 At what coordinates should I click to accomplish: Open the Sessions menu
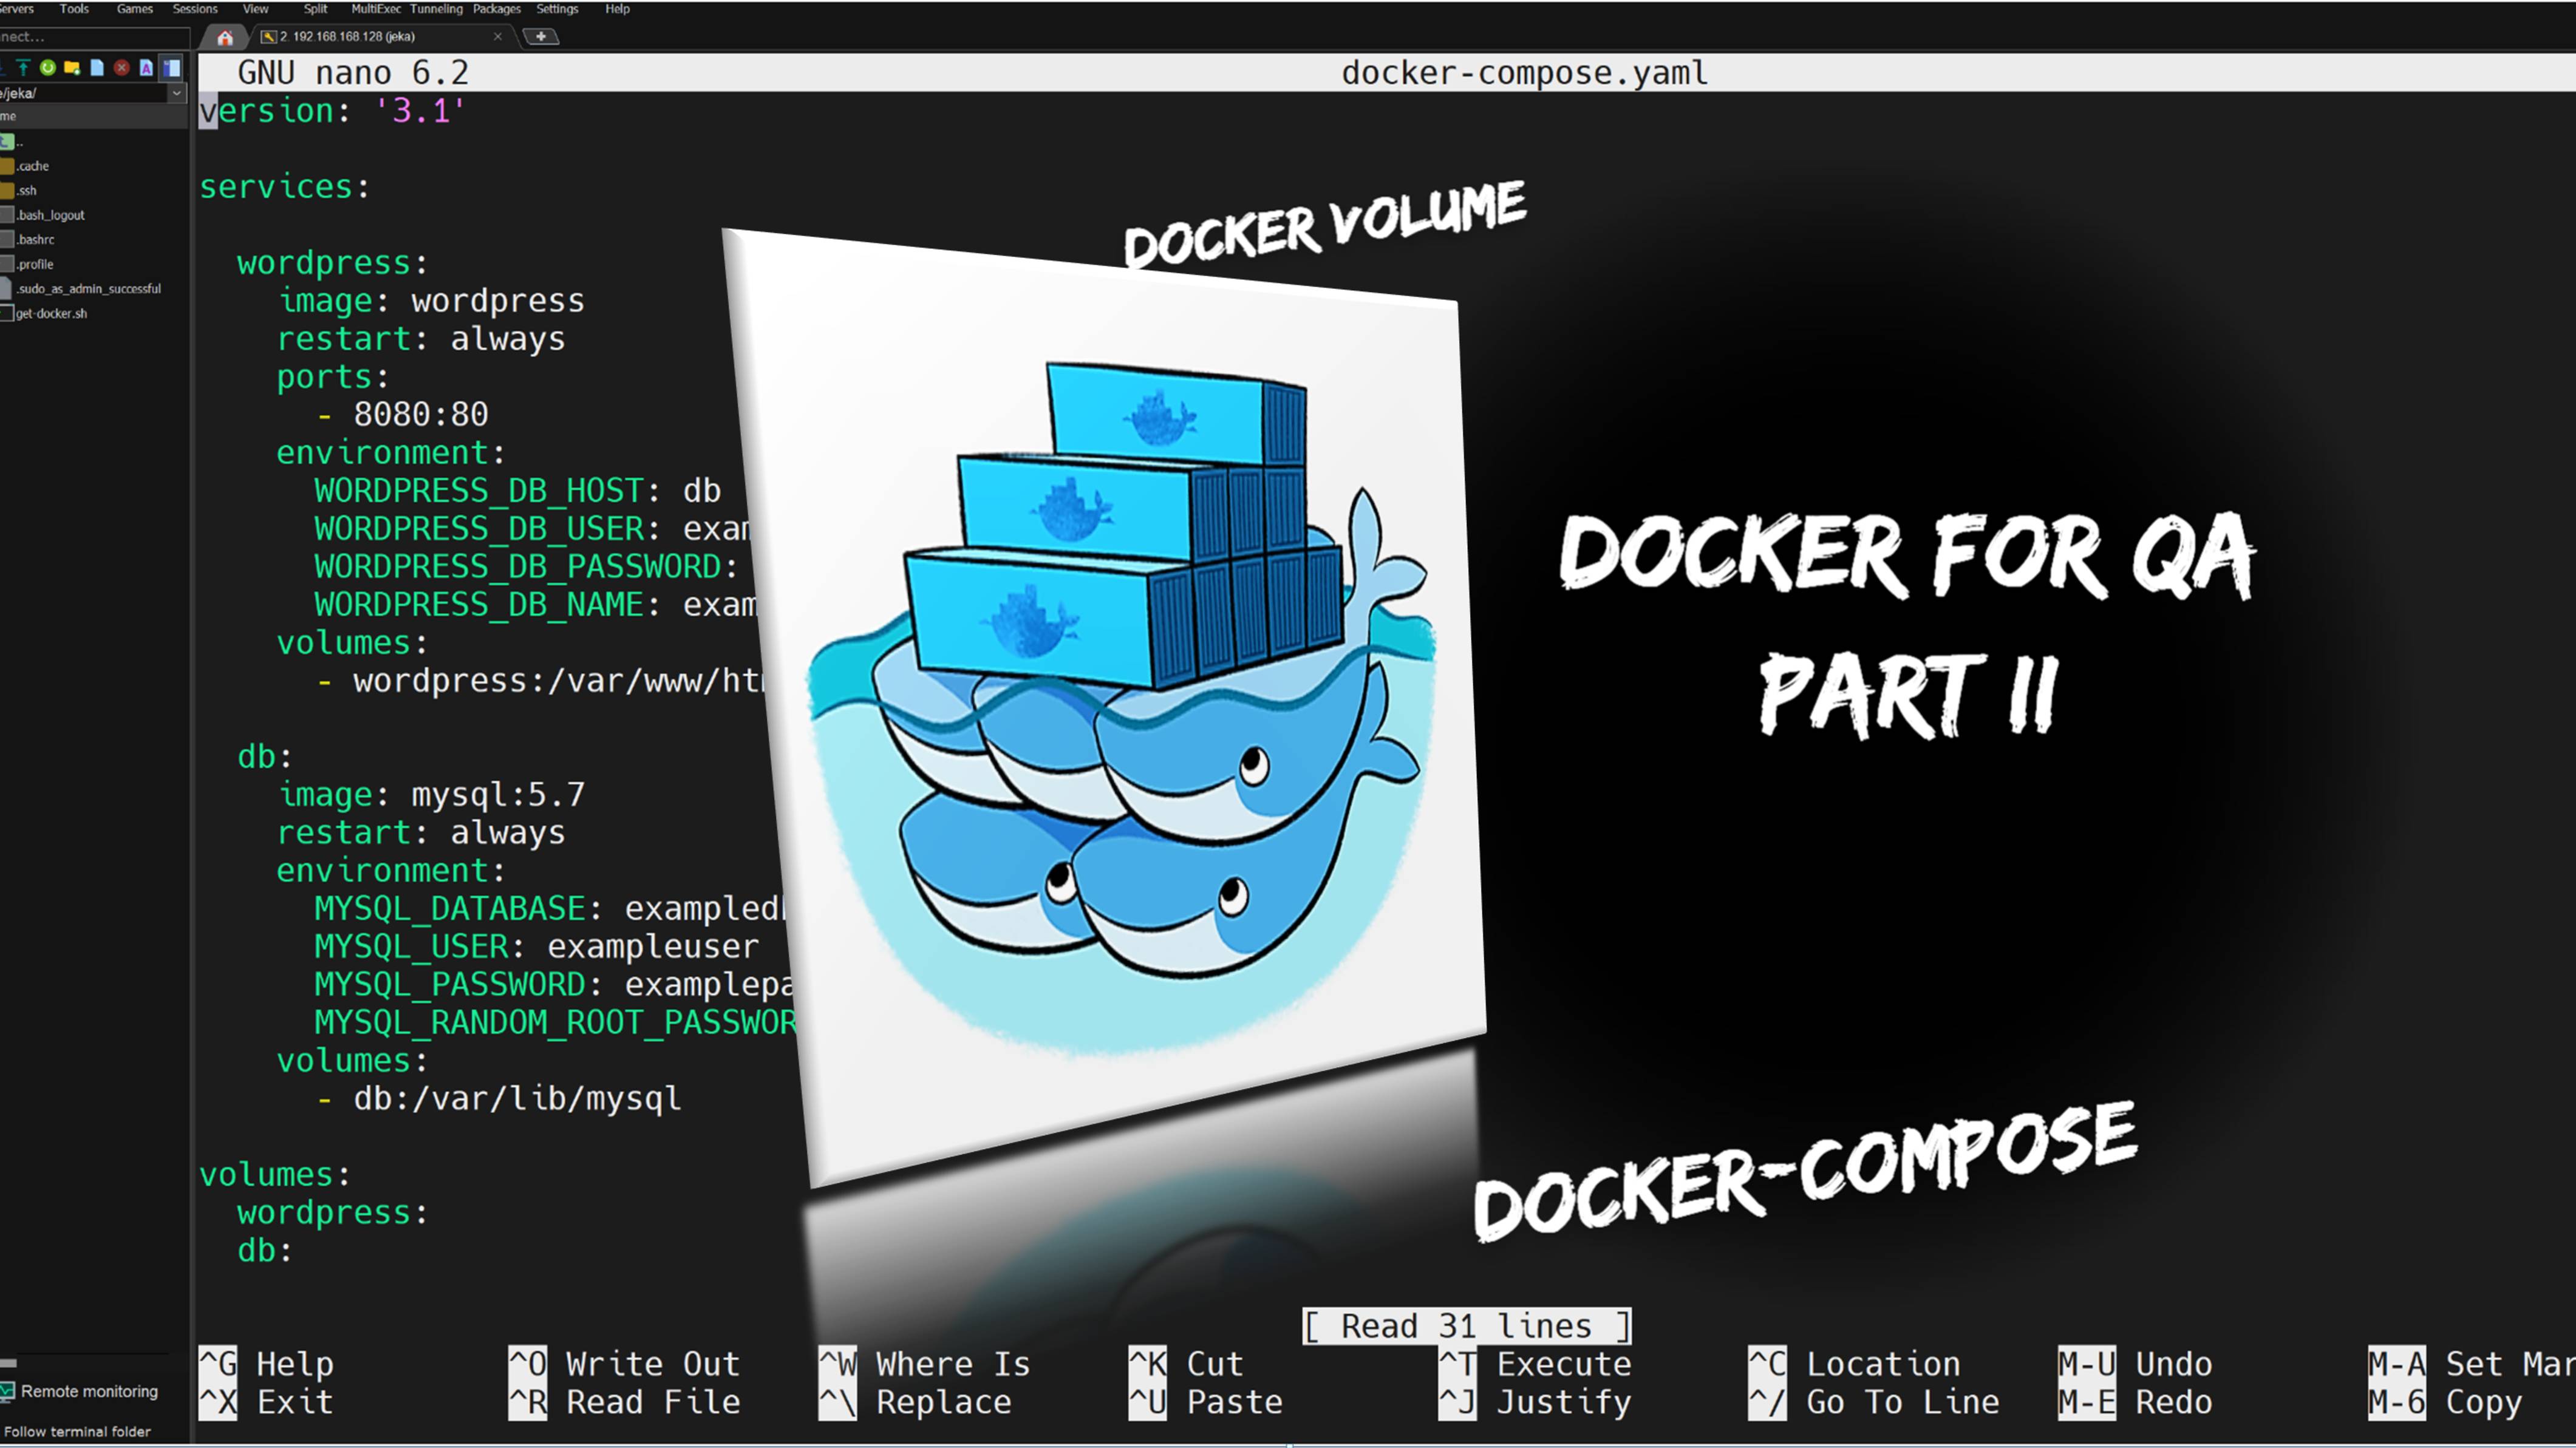point(195,9)
